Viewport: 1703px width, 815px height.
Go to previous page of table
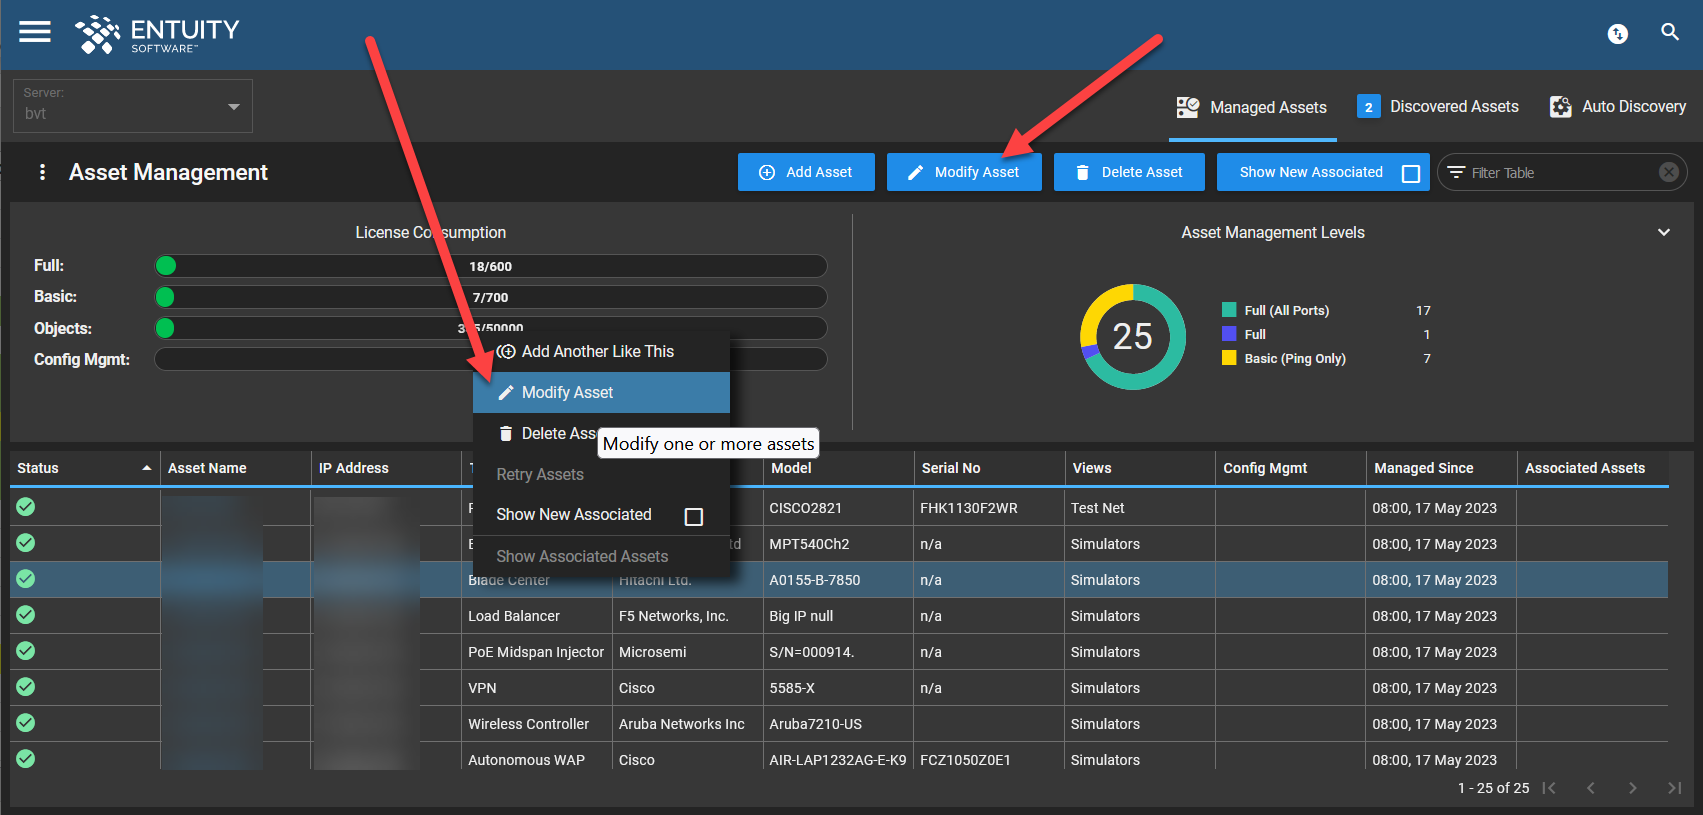click(x=1591, y=788)
